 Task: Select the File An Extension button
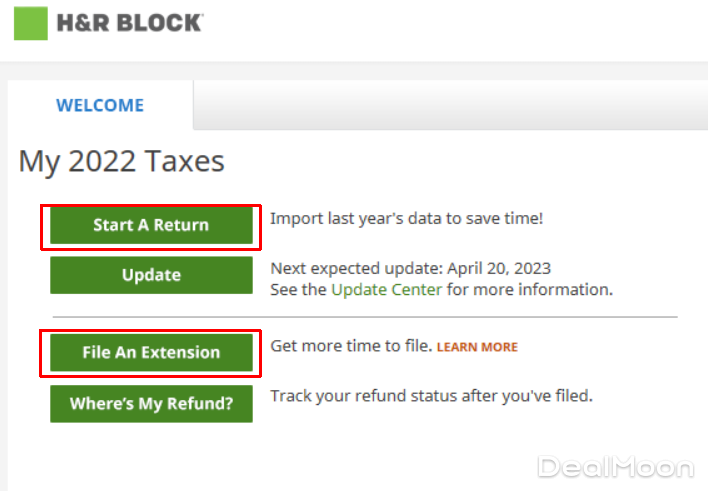151,352
